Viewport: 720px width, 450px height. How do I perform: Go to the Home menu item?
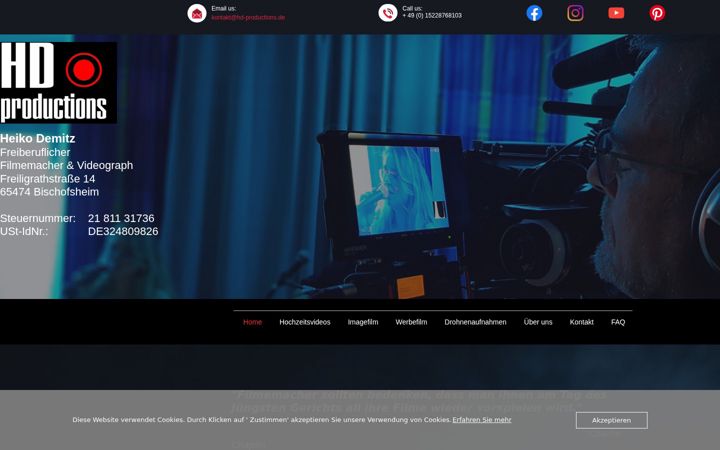[x=253, y=322]
